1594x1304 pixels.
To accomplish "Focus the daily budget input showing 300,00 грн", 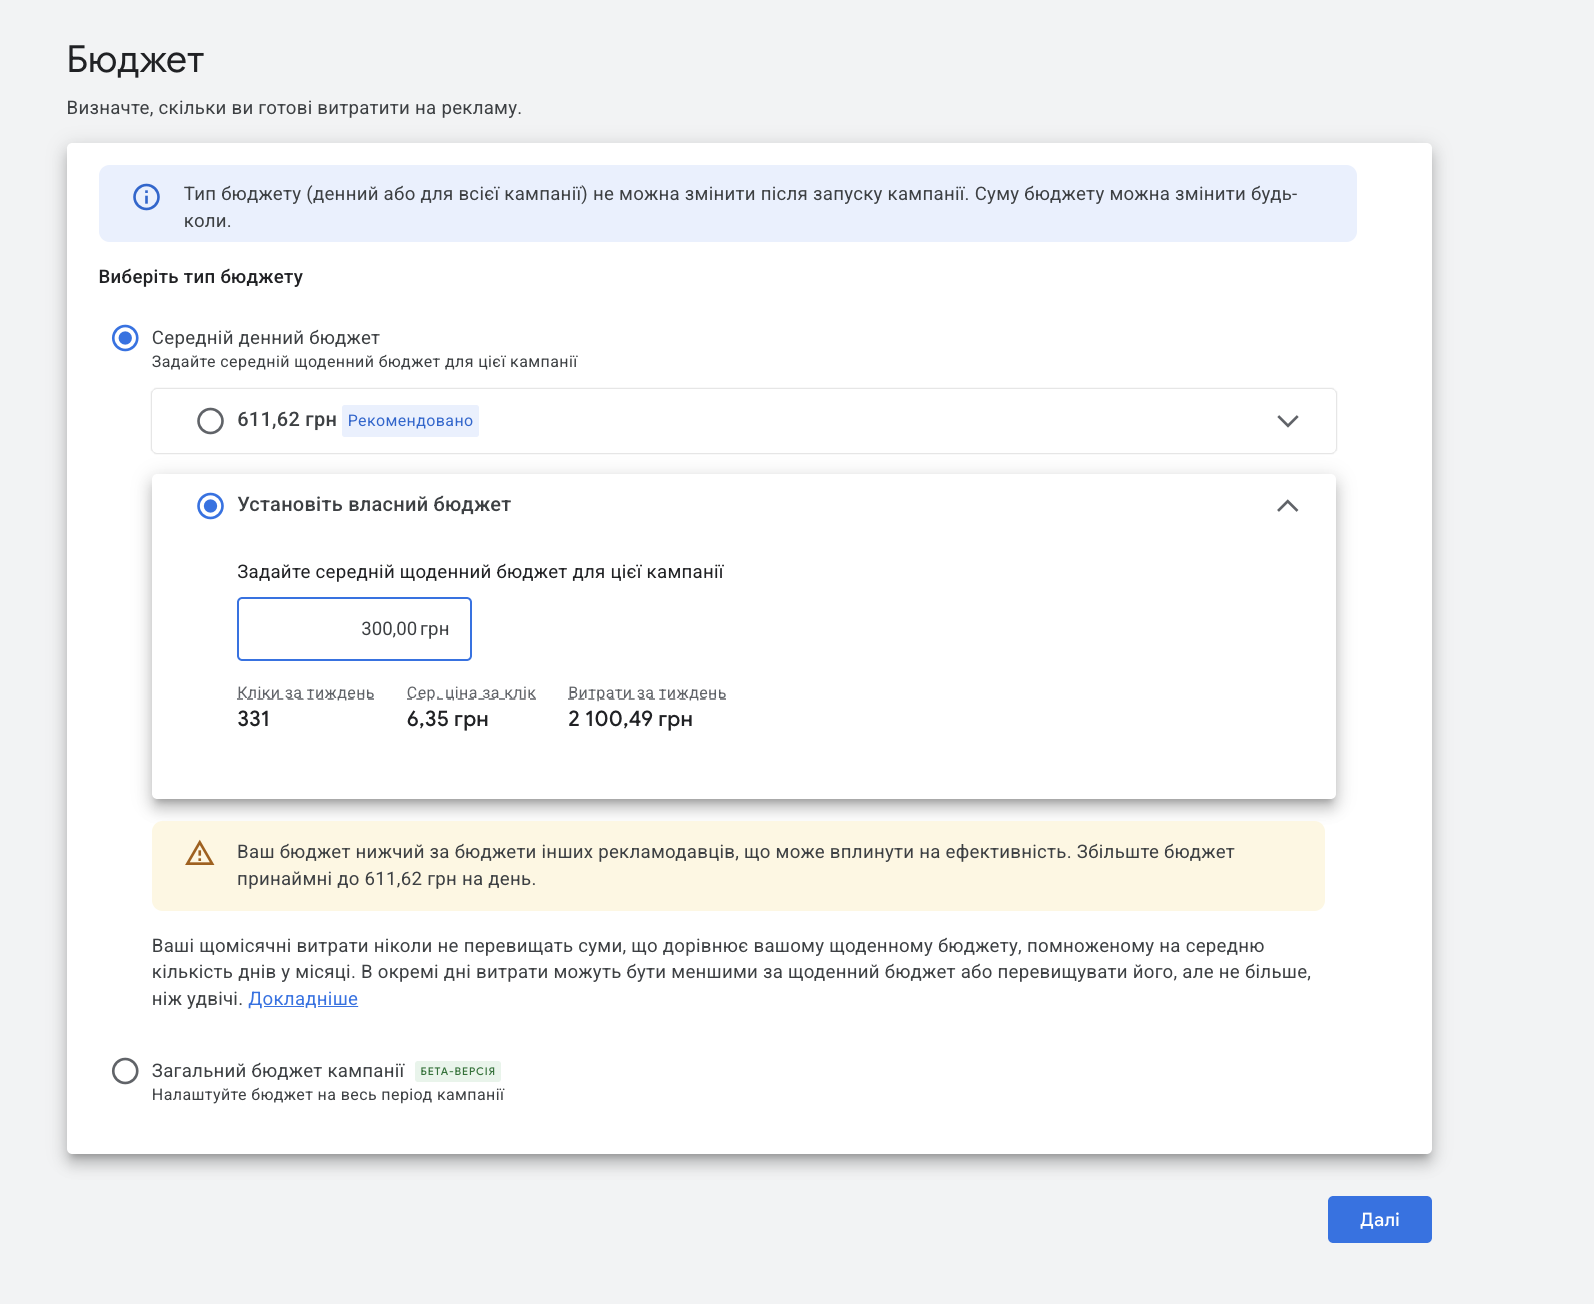I will pos(354,629).
